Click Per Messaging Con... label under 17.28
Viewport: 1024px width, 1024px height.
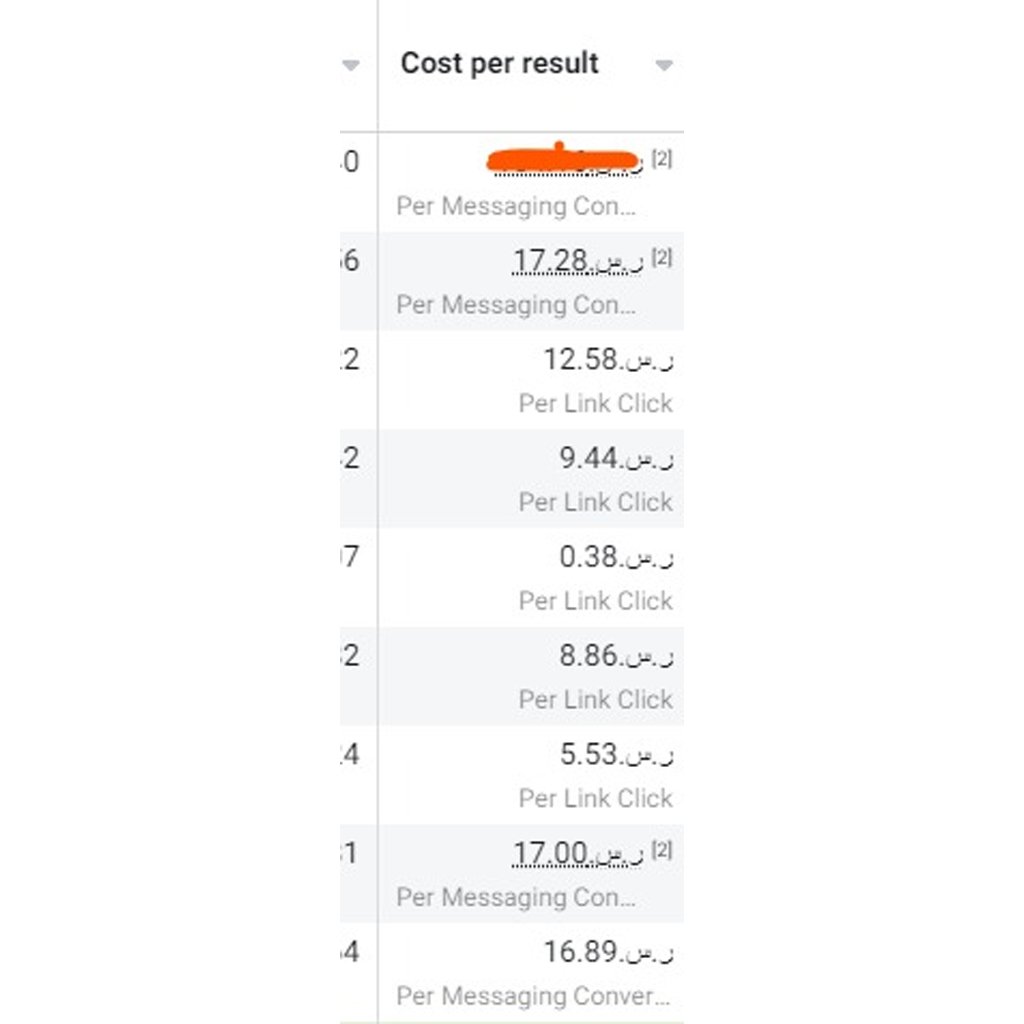(x=516, y=305)
